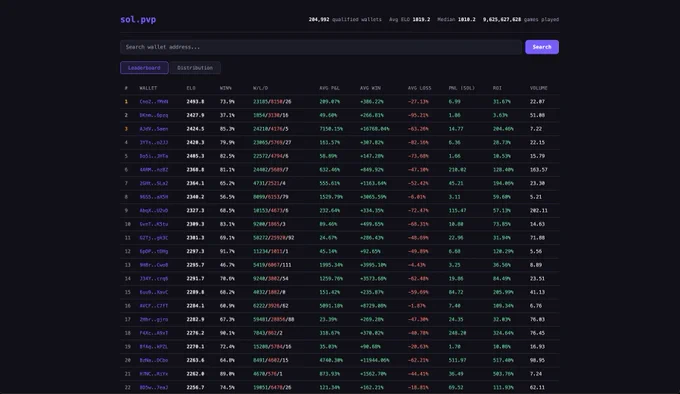Open the rank 15 wallet link
The height and width of the screenshot is (394, 680).
154,292
